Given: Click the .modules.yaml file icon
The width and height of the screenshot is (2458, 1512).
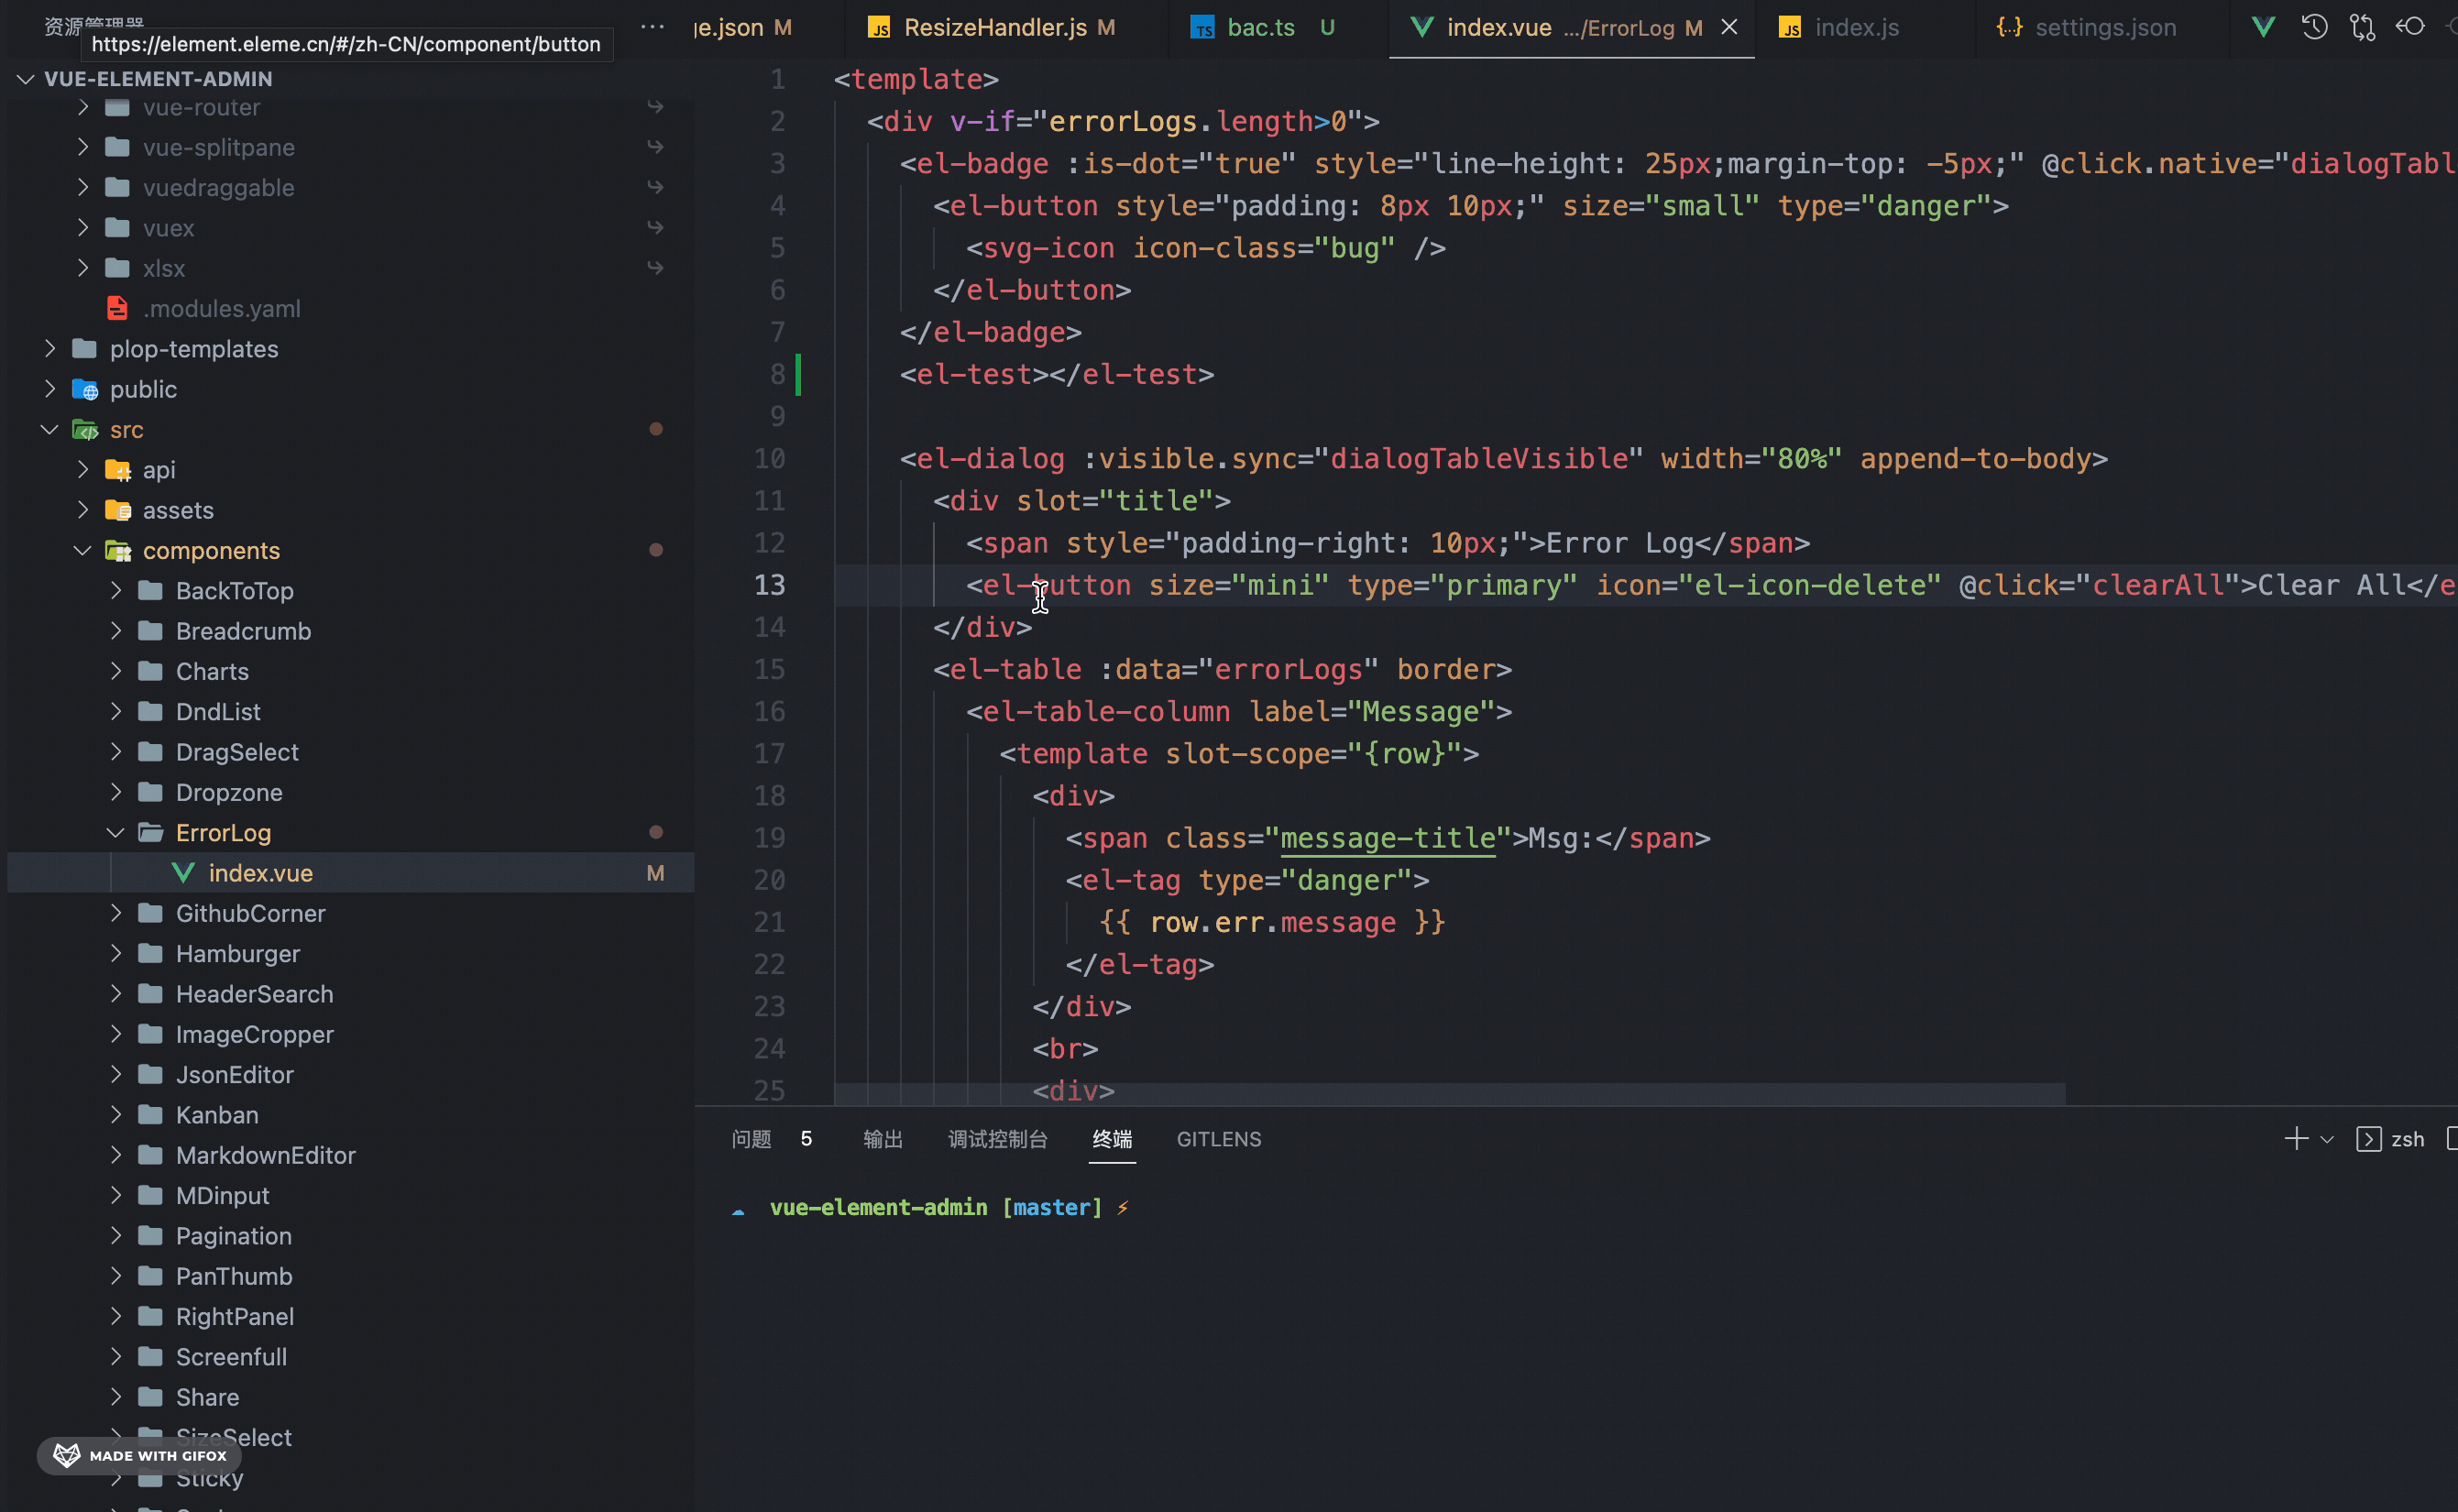Looking at the screenshot, I should (118, 308).
